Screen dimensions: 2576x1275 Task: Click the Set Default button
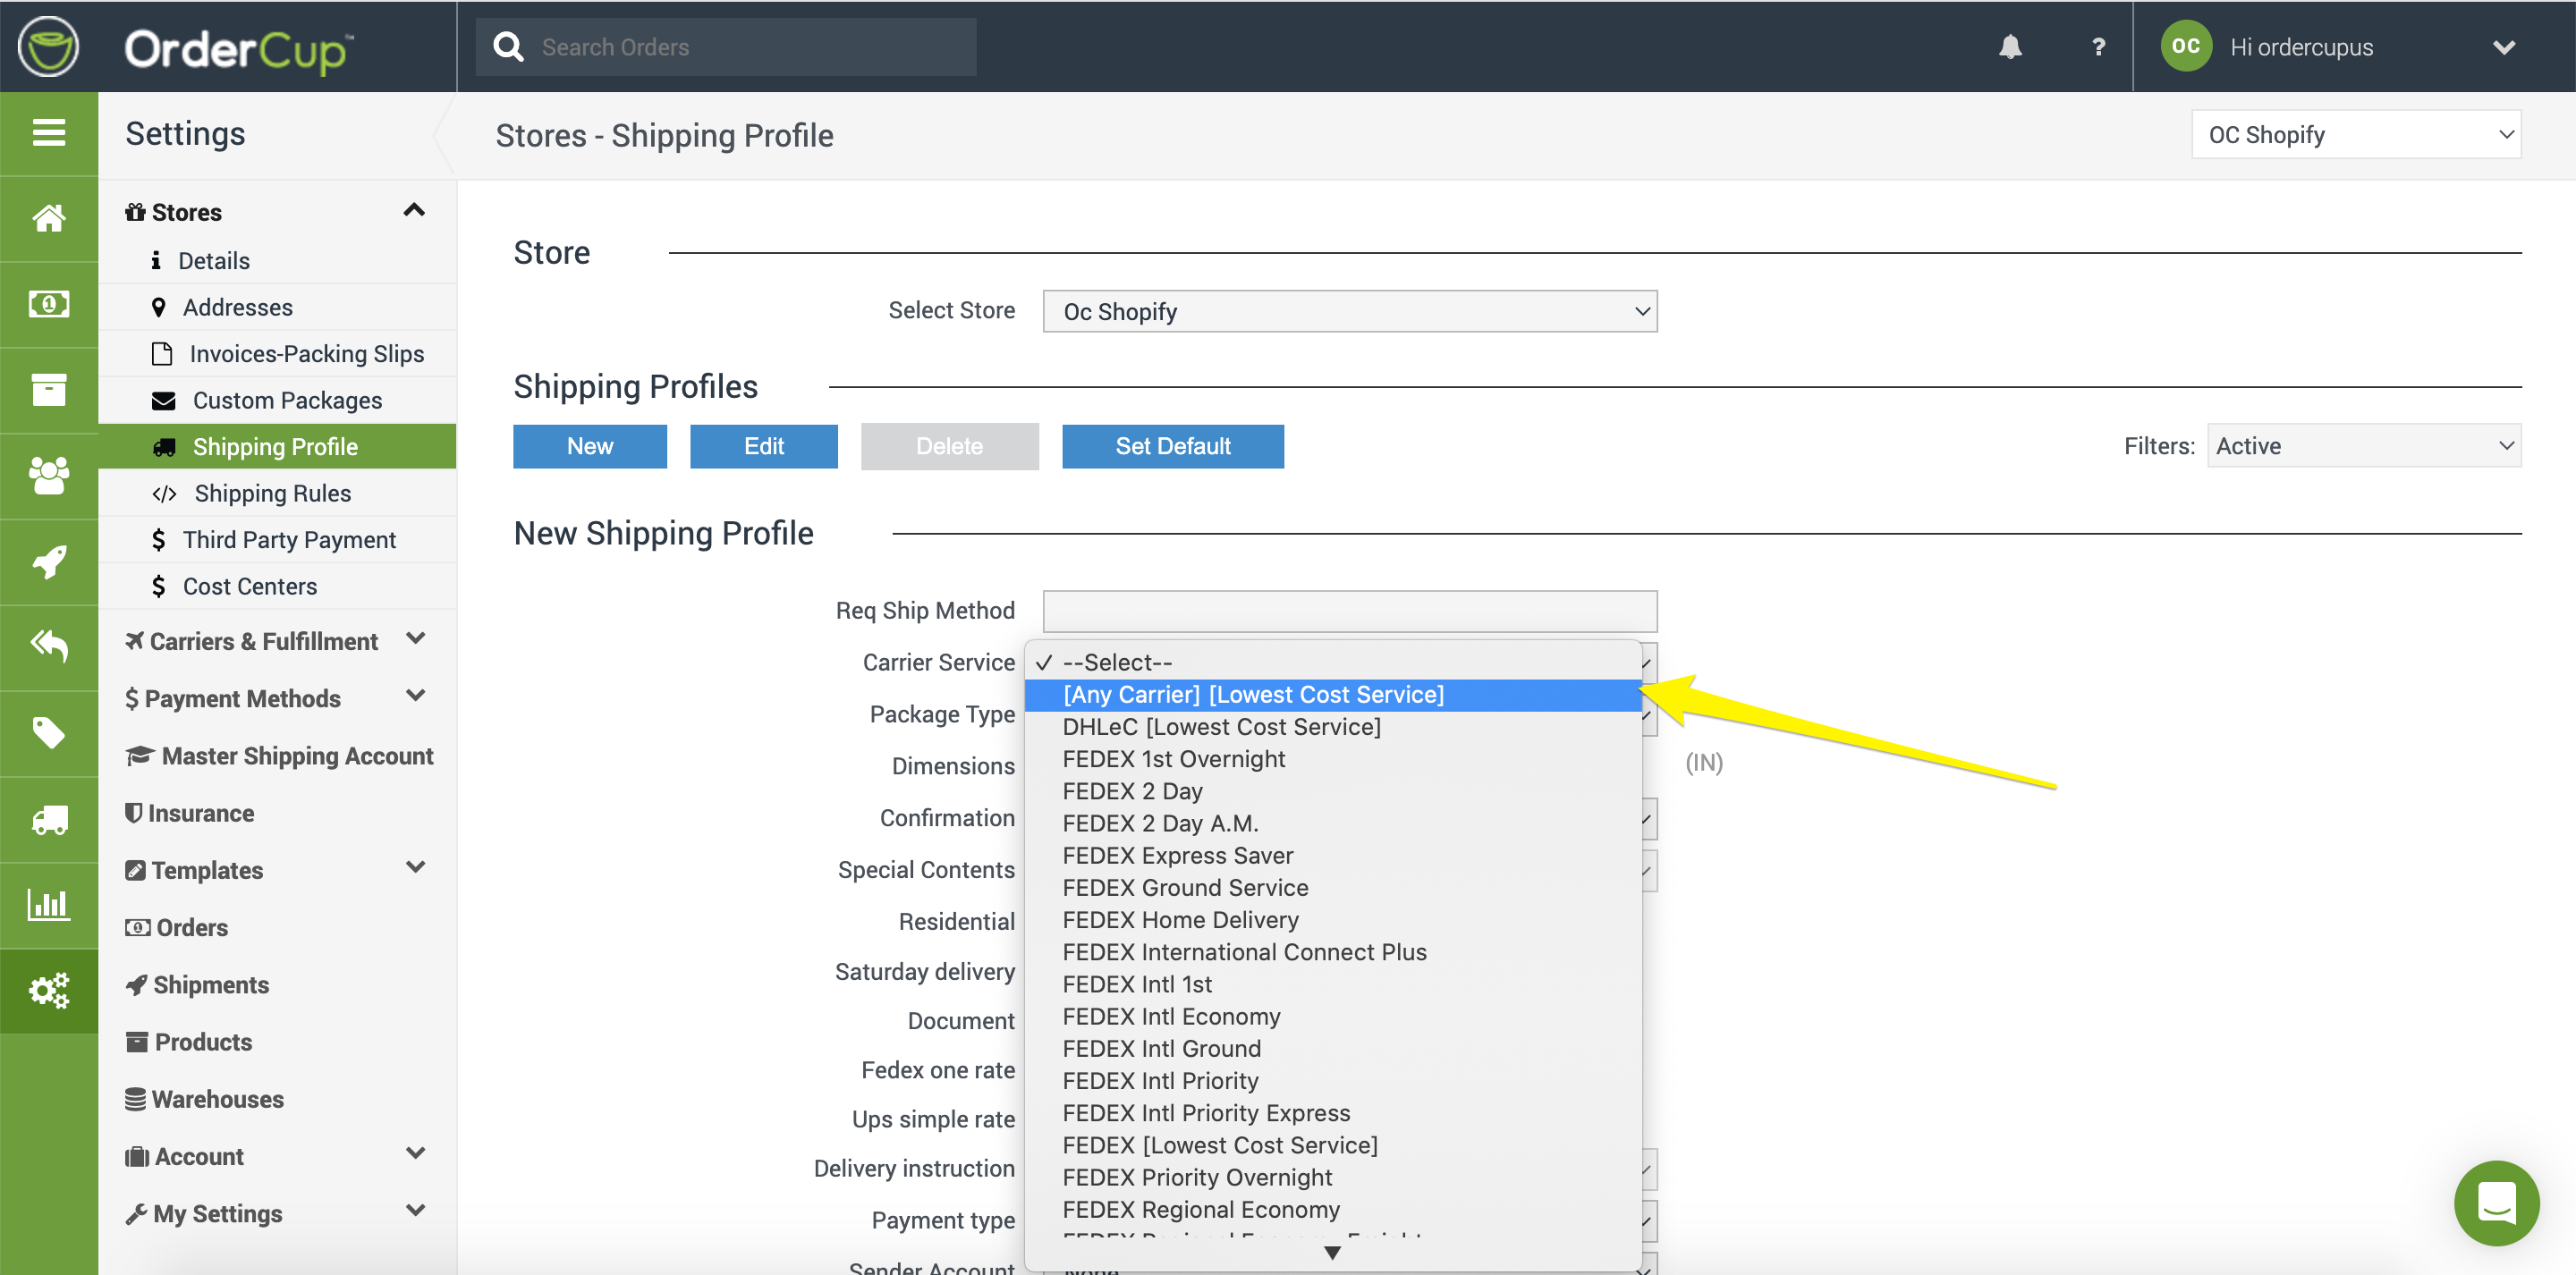(x=1172, y=446)
